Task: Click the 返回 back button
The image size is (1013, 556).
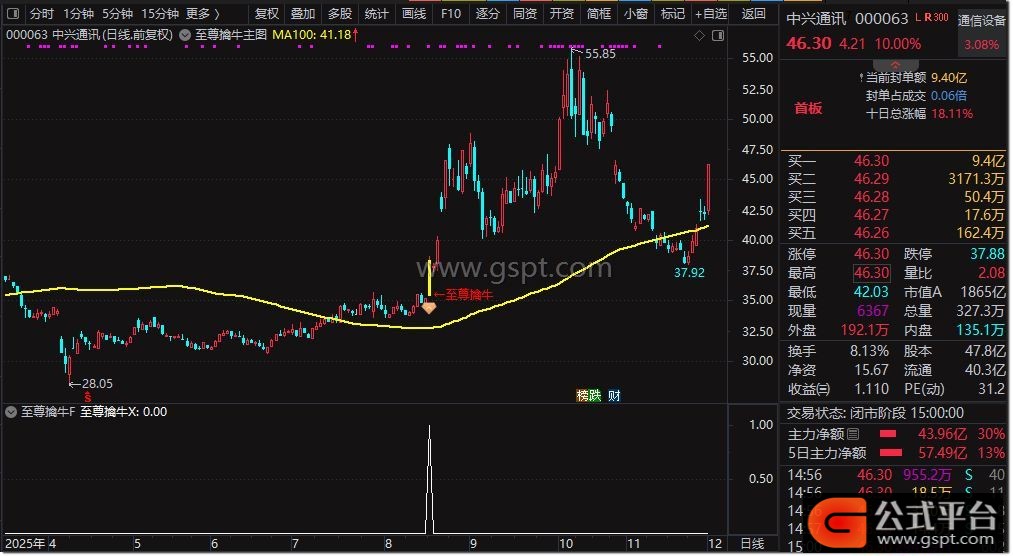Action: 754,14
